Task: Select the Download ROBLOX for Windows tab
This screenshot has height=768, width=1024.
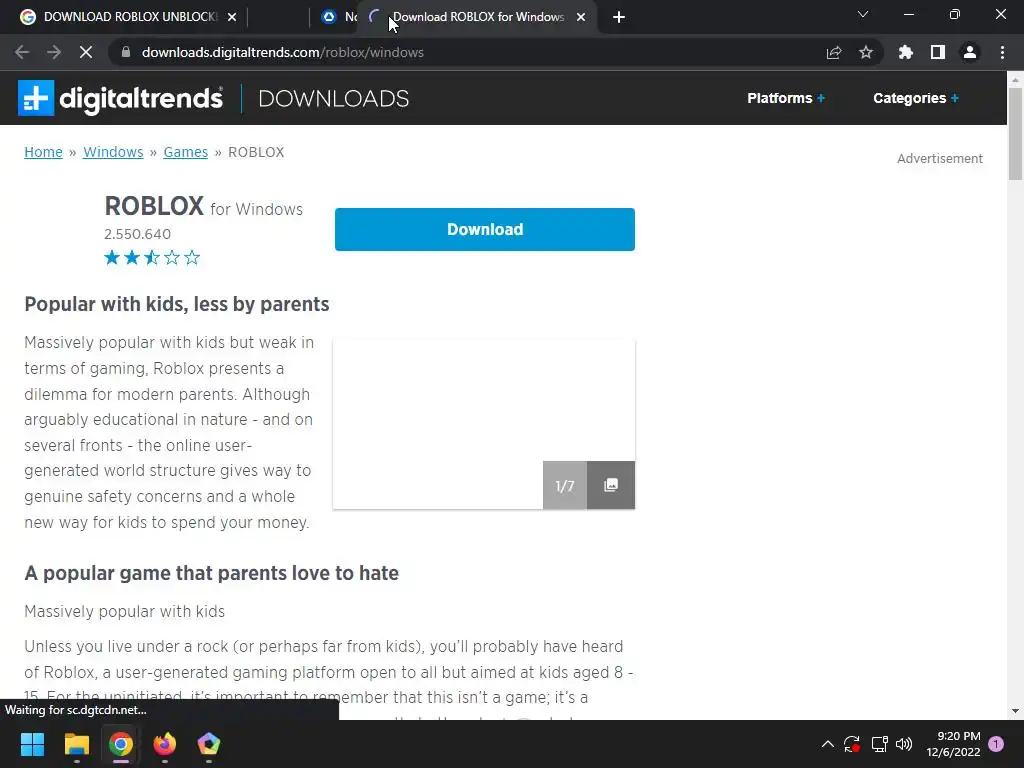Action: pos(478,17)
